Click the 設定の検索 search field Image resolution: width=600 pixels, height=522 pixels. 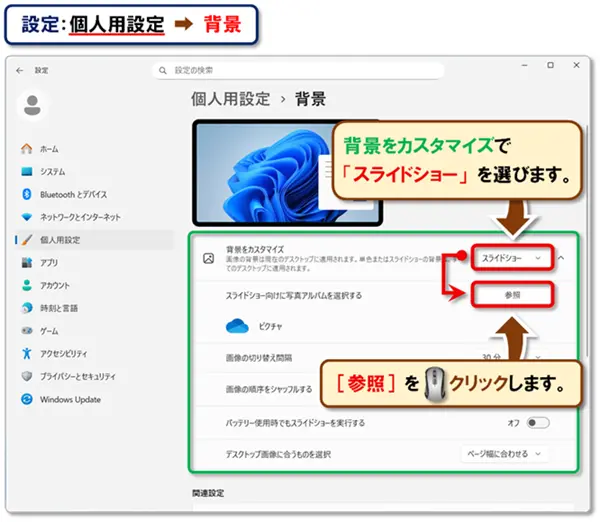[x=298, y=70]
